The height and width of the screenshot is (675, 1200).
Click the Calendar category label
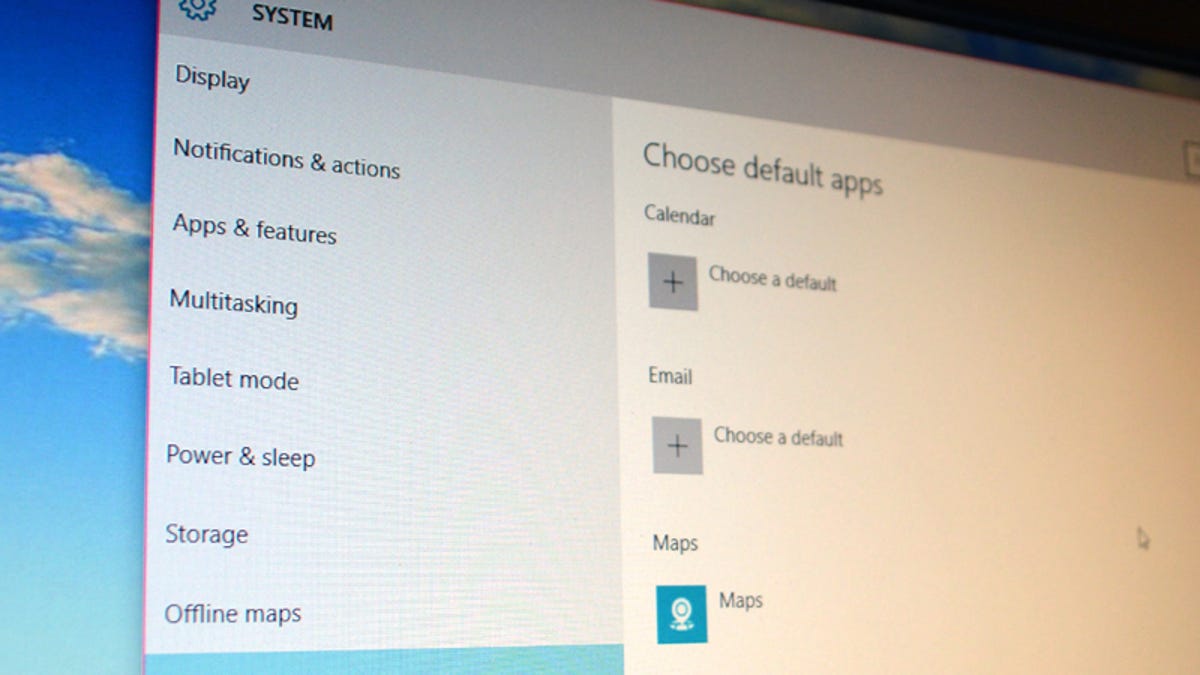(x=679, y=215)
